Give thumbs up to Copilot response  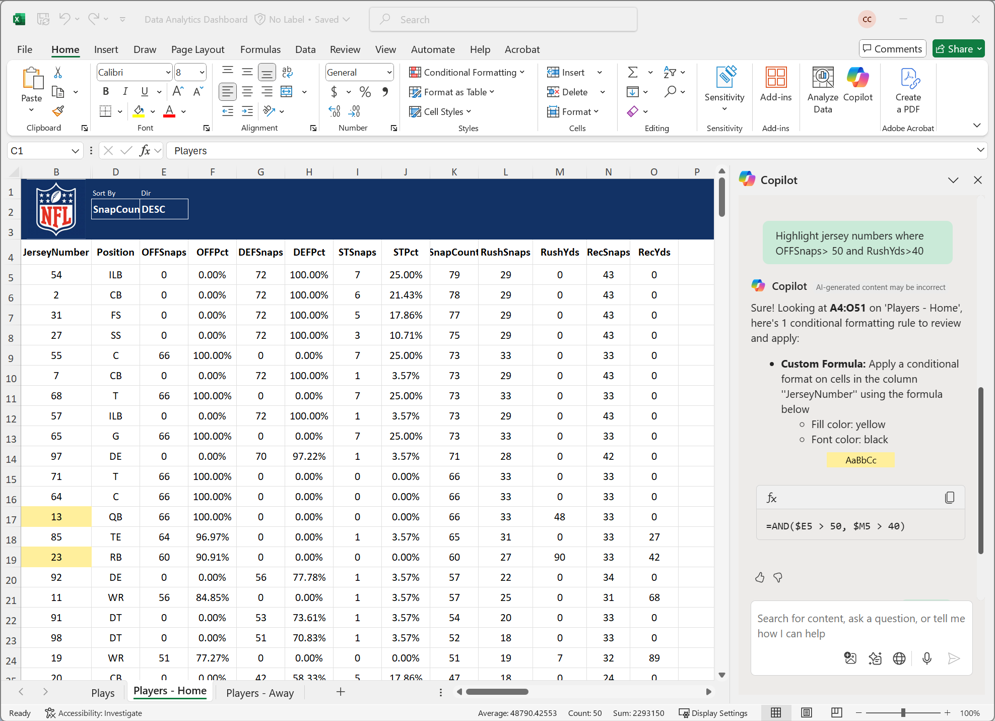point(759,578)
